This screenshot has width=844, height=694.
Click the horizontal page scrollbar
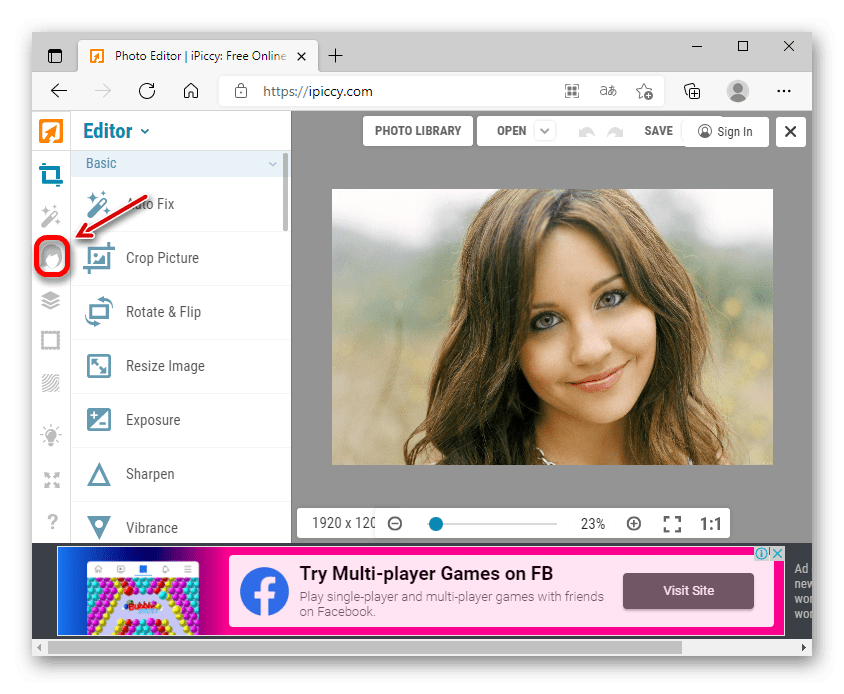(x=365, y=647)
